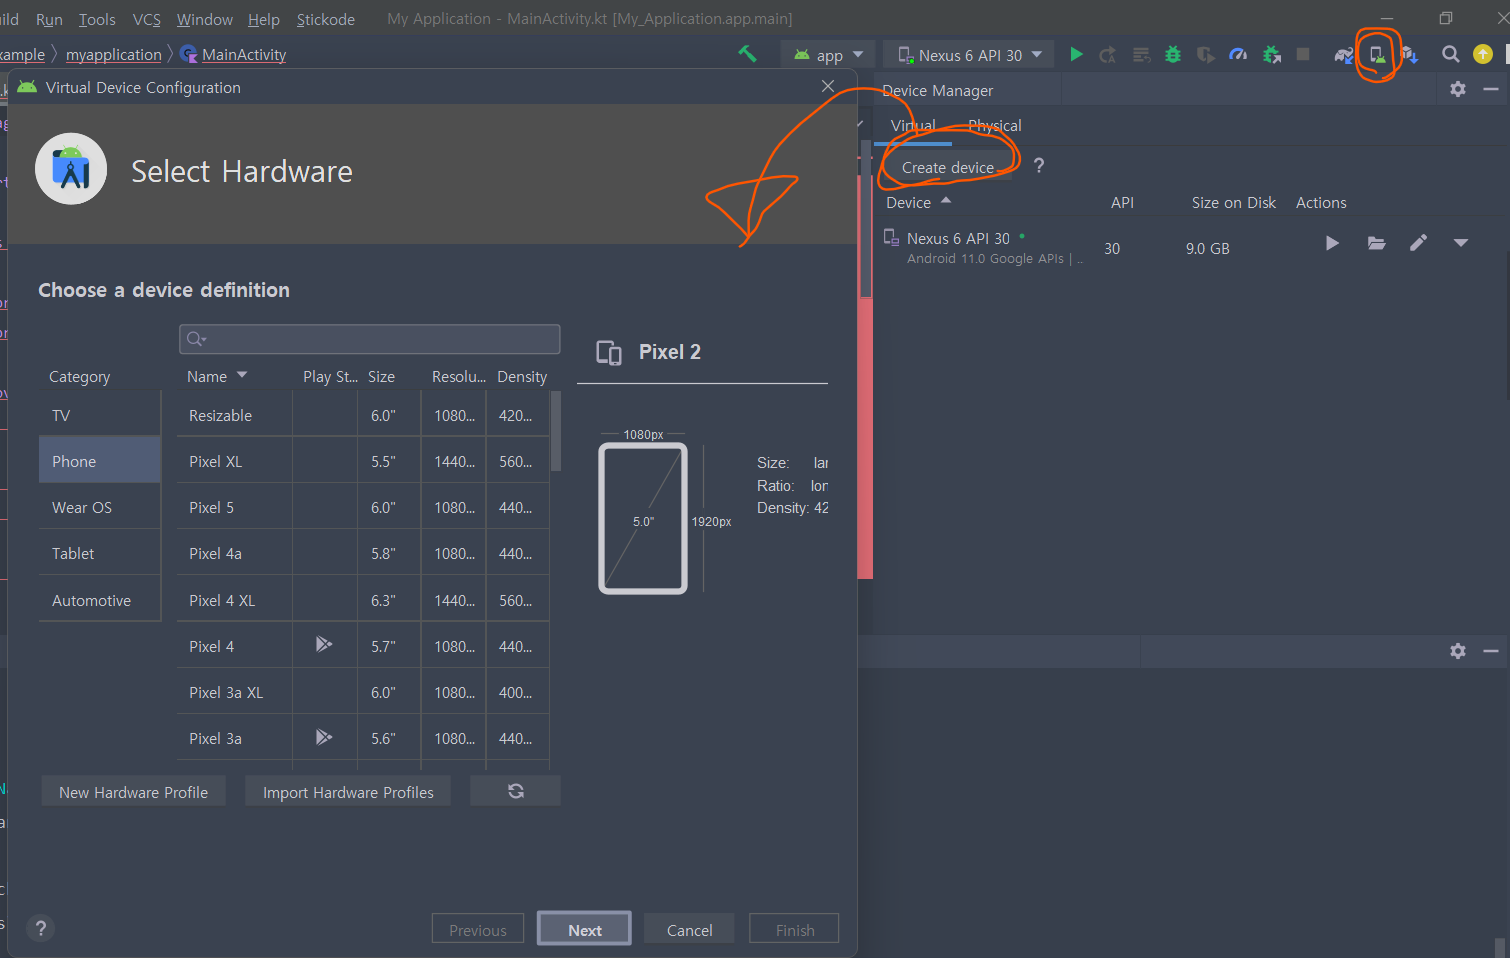Click New Hardware Profile button
The image size is (1510, 958).
pos(133,792)
